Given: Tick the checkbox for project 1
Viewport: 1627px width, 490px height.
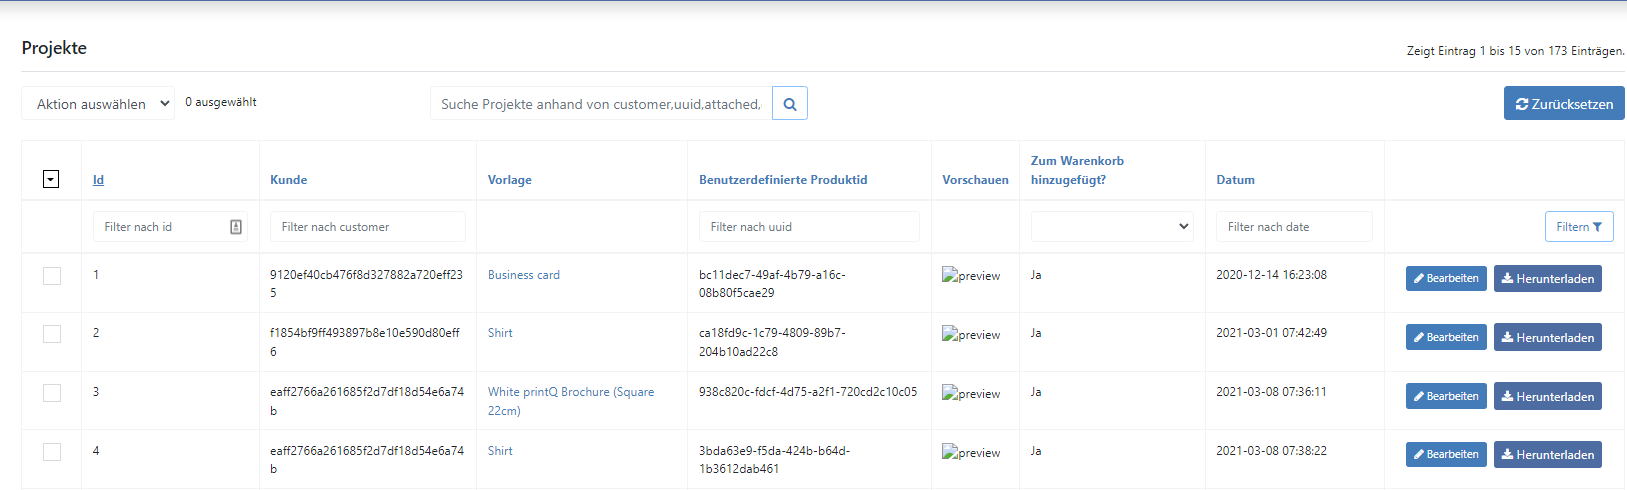Looking at the screenshot, I should [x=52, y=276].
